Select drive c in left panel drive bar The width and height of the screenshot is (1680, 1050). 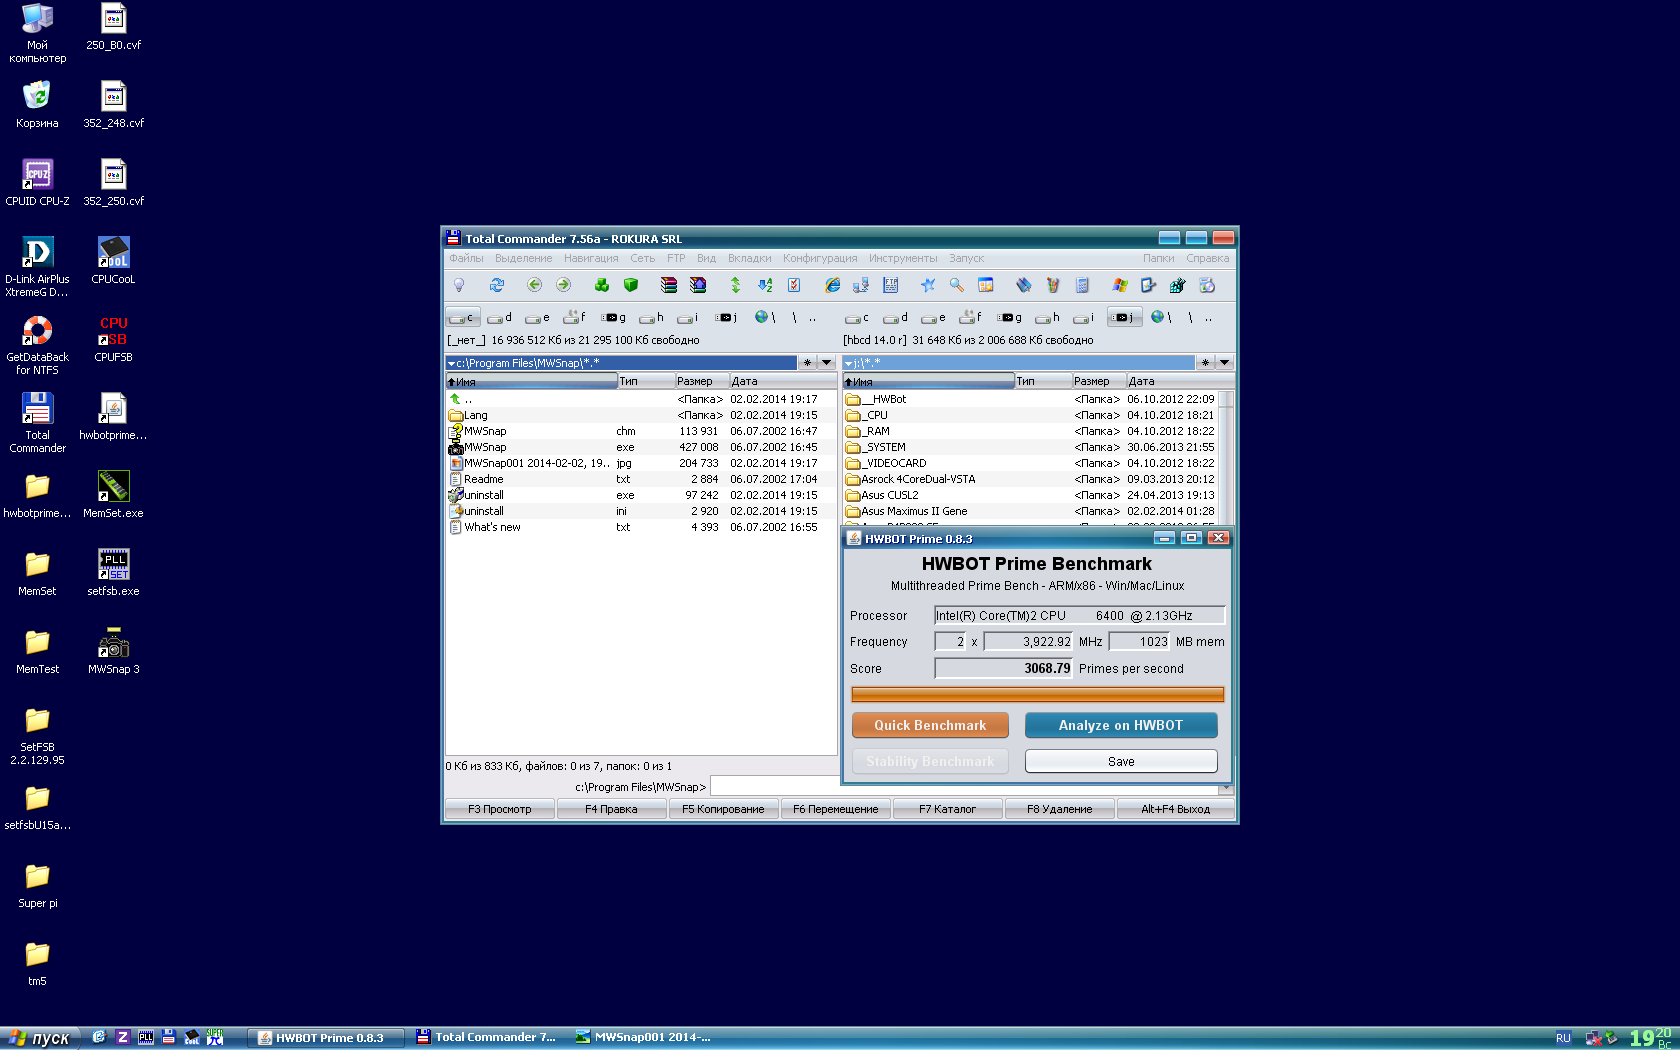click(462, 318)
